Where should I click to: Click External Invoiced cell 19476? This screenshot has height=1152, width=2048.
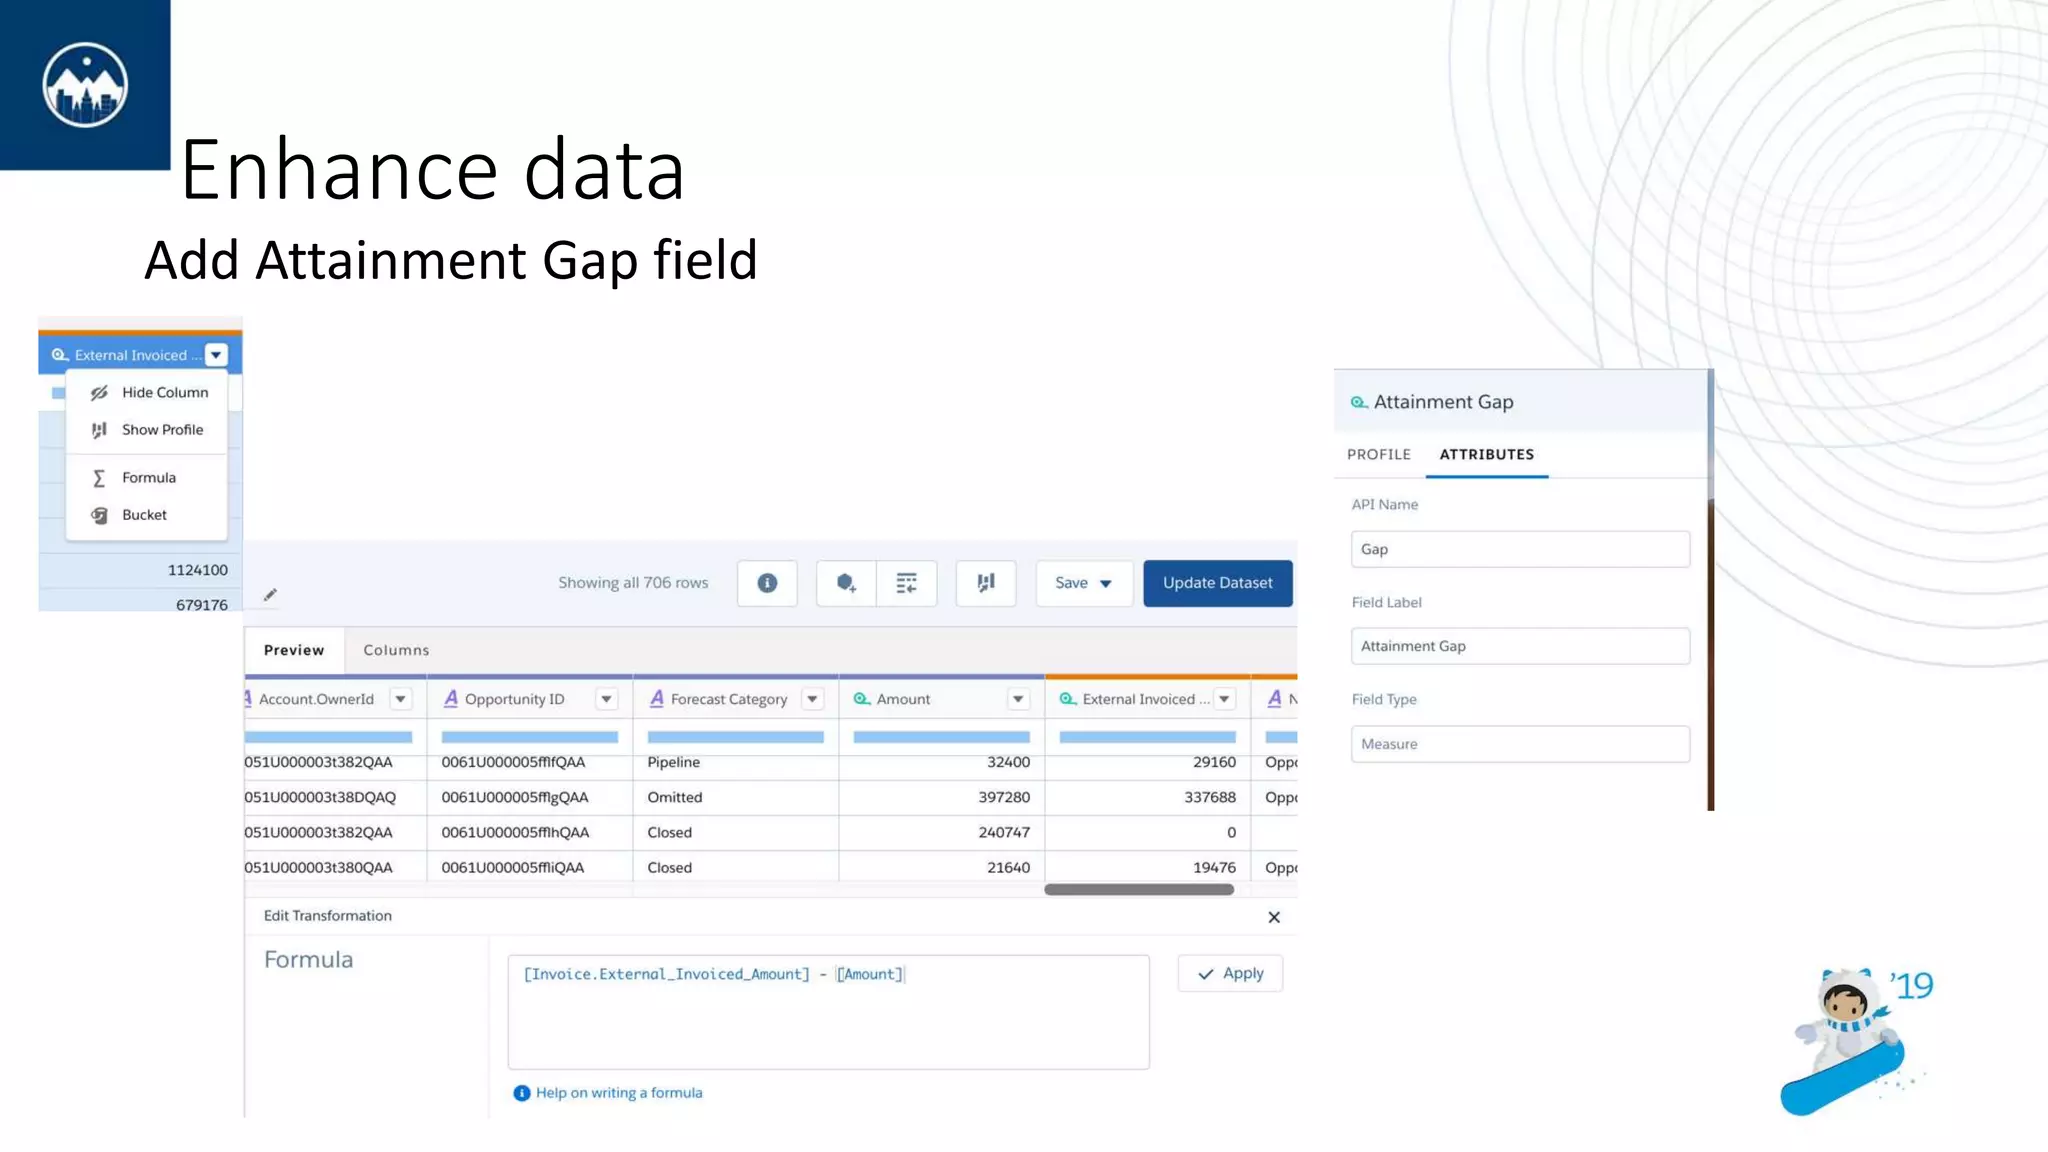(1147, 867)
